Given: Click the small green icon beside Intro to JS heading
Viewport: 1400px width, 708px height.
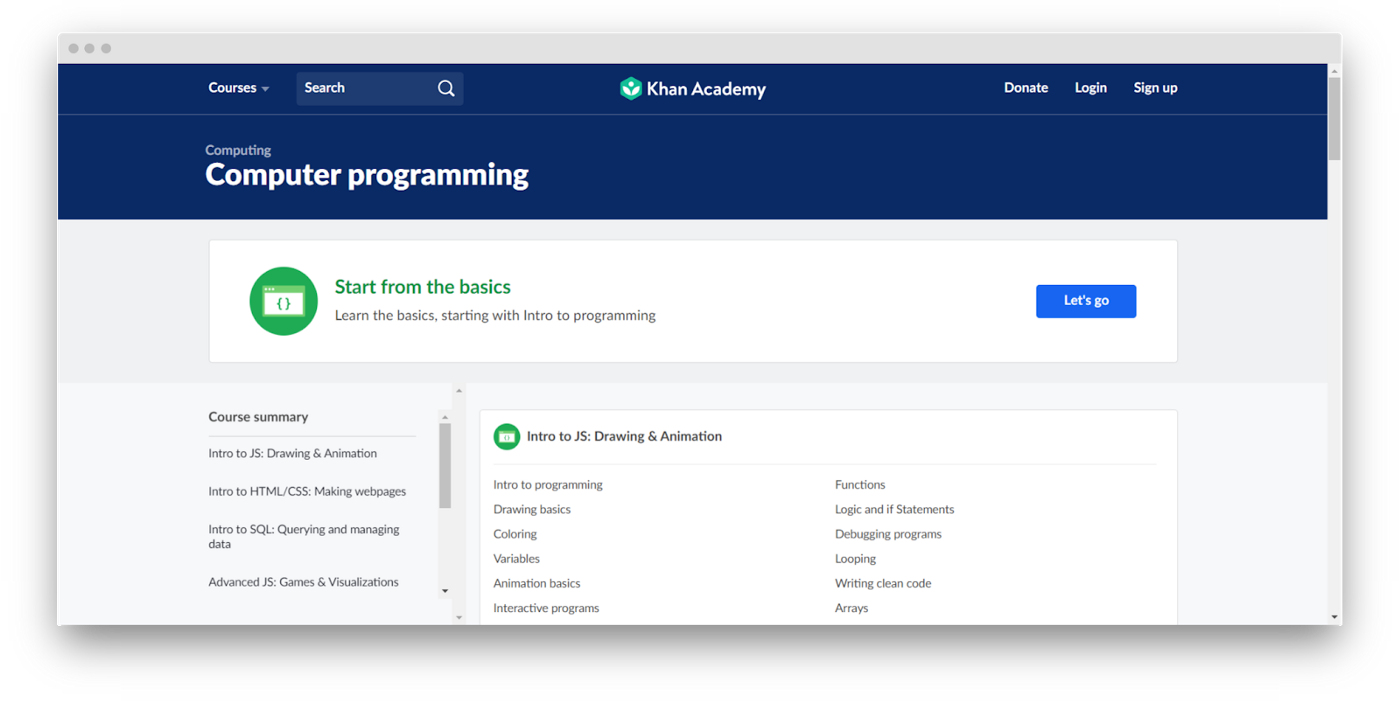Looking at the screenshot, I should pos(507,436).
